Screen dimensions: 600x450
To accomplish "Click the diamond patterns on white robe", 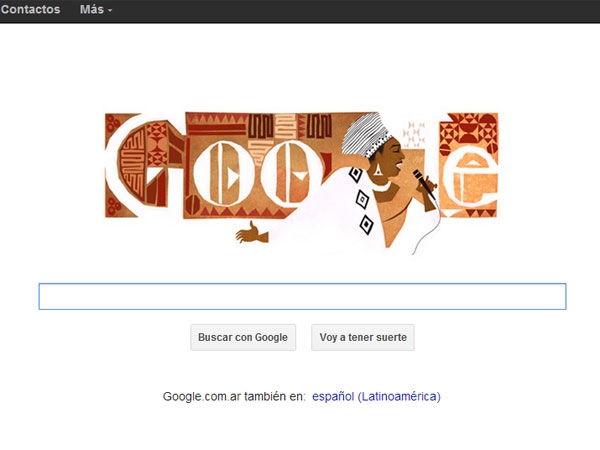I will tap(361, 201).
